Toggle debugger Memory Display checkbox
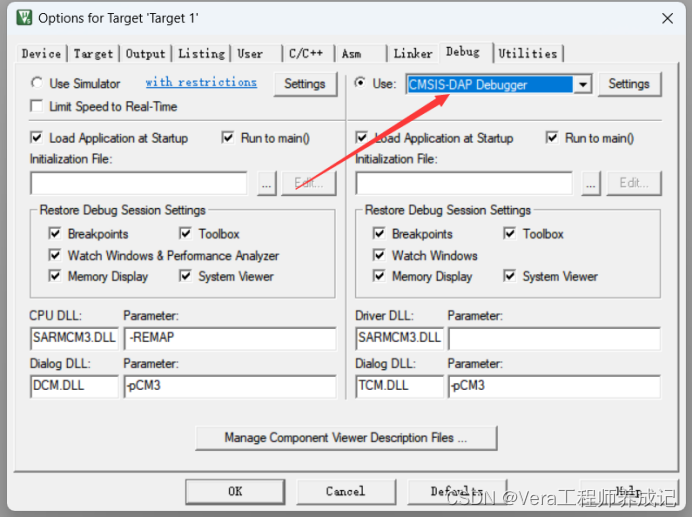Image resolution: width=692 pixels, height=517 pixels. point(379,276)
